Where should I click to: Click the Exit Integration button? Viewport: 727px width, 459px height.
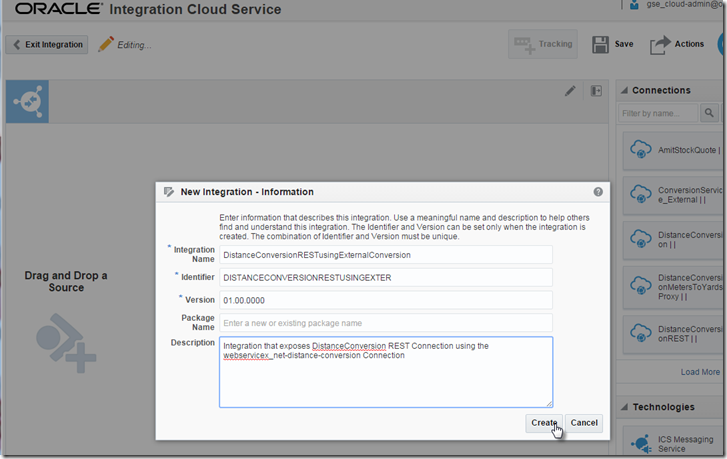pyautogui.click(x=47, y=45)
